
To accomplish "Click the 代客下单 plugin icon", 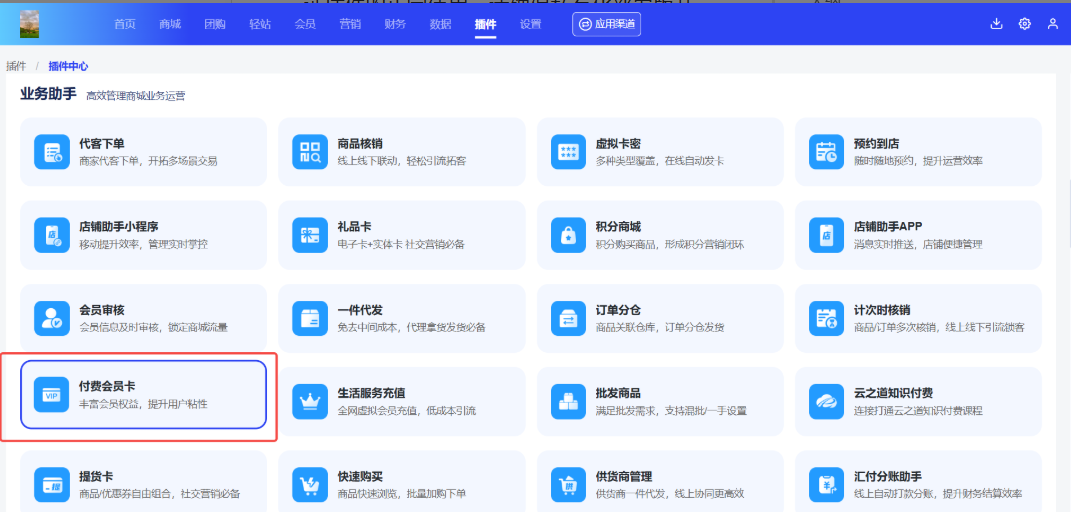I will 51,152.
